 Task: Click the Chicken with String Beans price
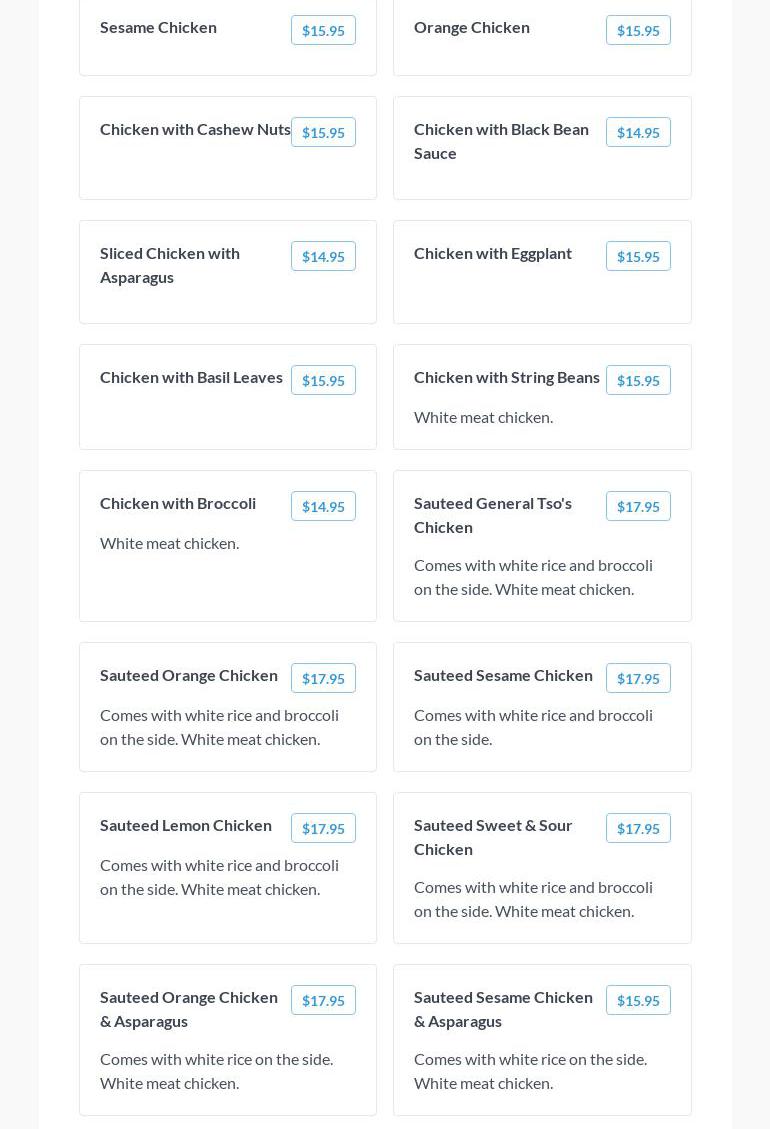pyautogui.click(x=638, y=380)
